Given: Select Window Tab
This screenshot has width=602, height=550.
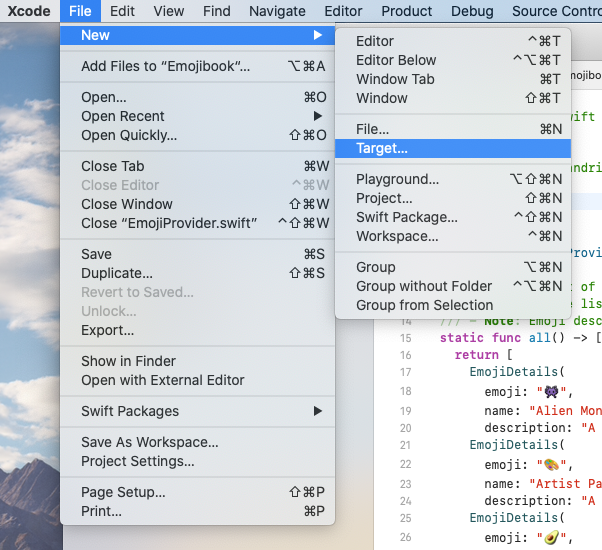Looking at the screenshot, I should (453, 79).
